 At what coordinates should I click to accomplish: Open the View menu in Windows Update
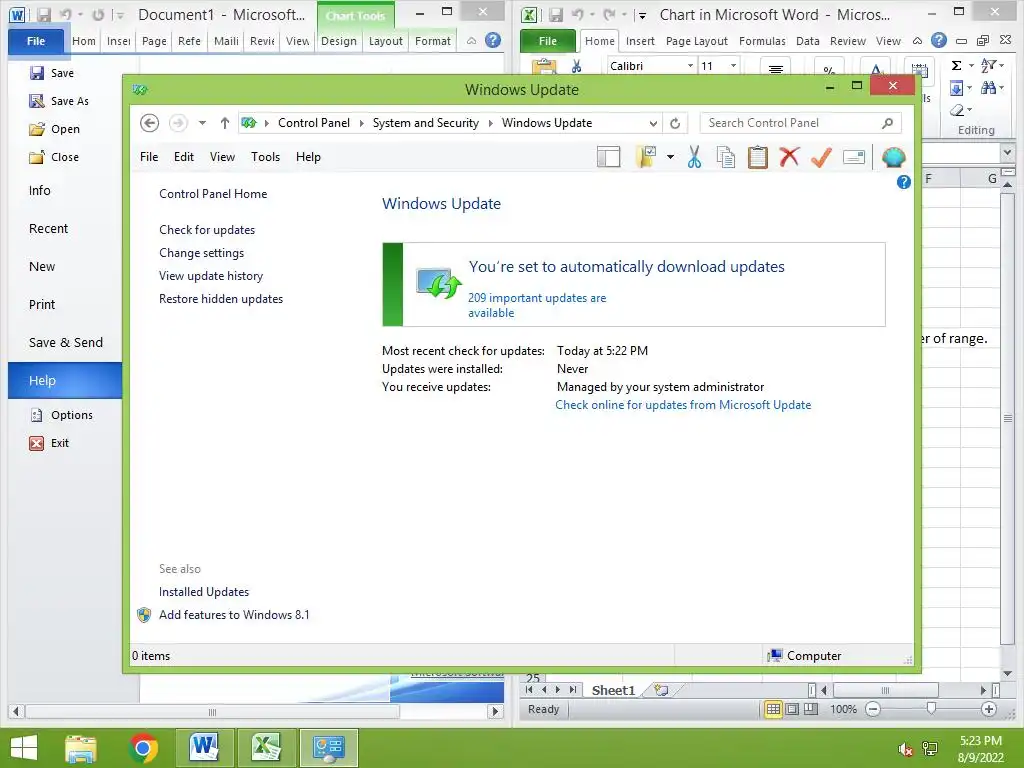click(x=222, y=157)
